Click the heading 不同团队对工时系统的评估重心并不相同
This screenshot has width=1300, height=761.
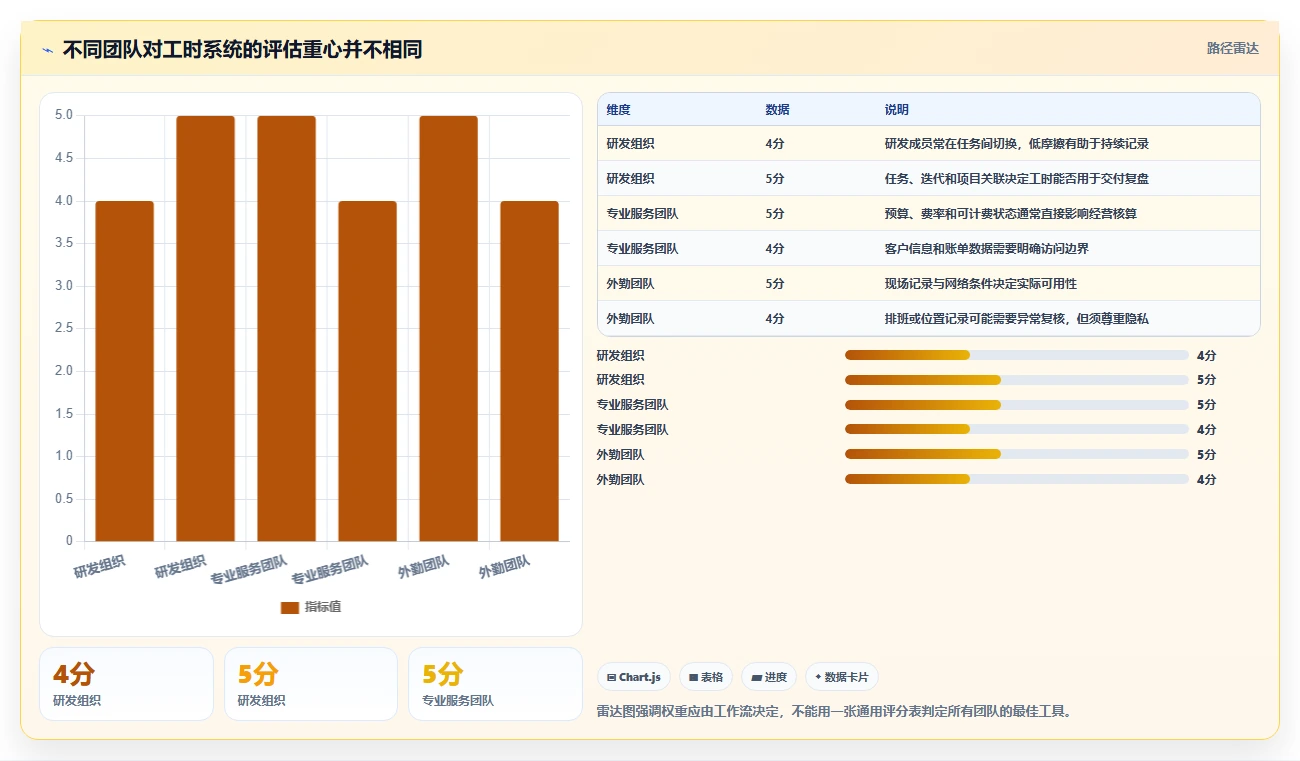click(x=242, y=50)
